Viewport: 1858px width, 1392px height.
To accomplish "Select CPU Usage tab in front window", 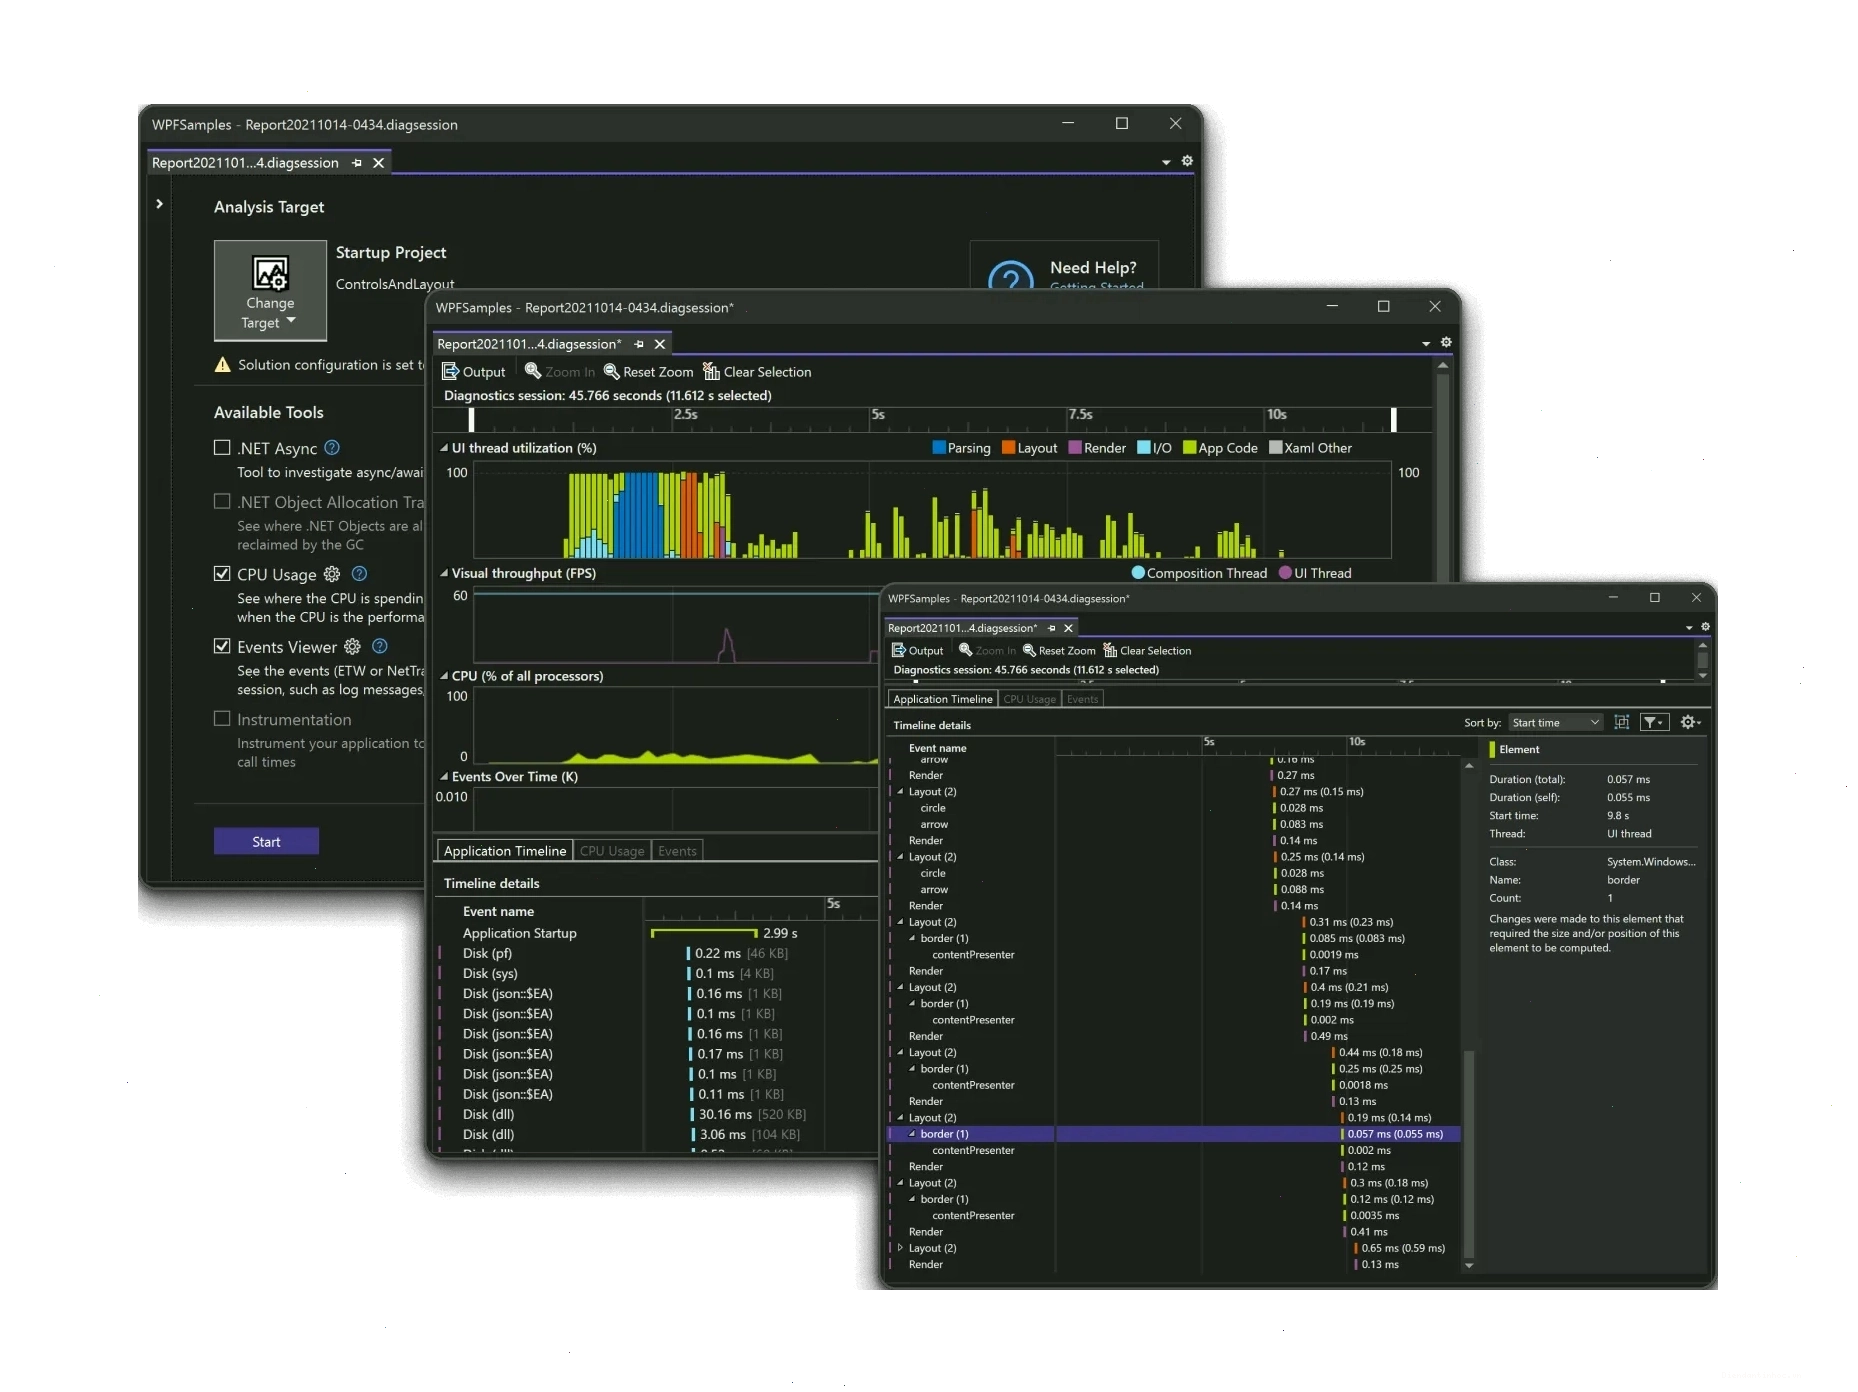I will pos(1029,699).
